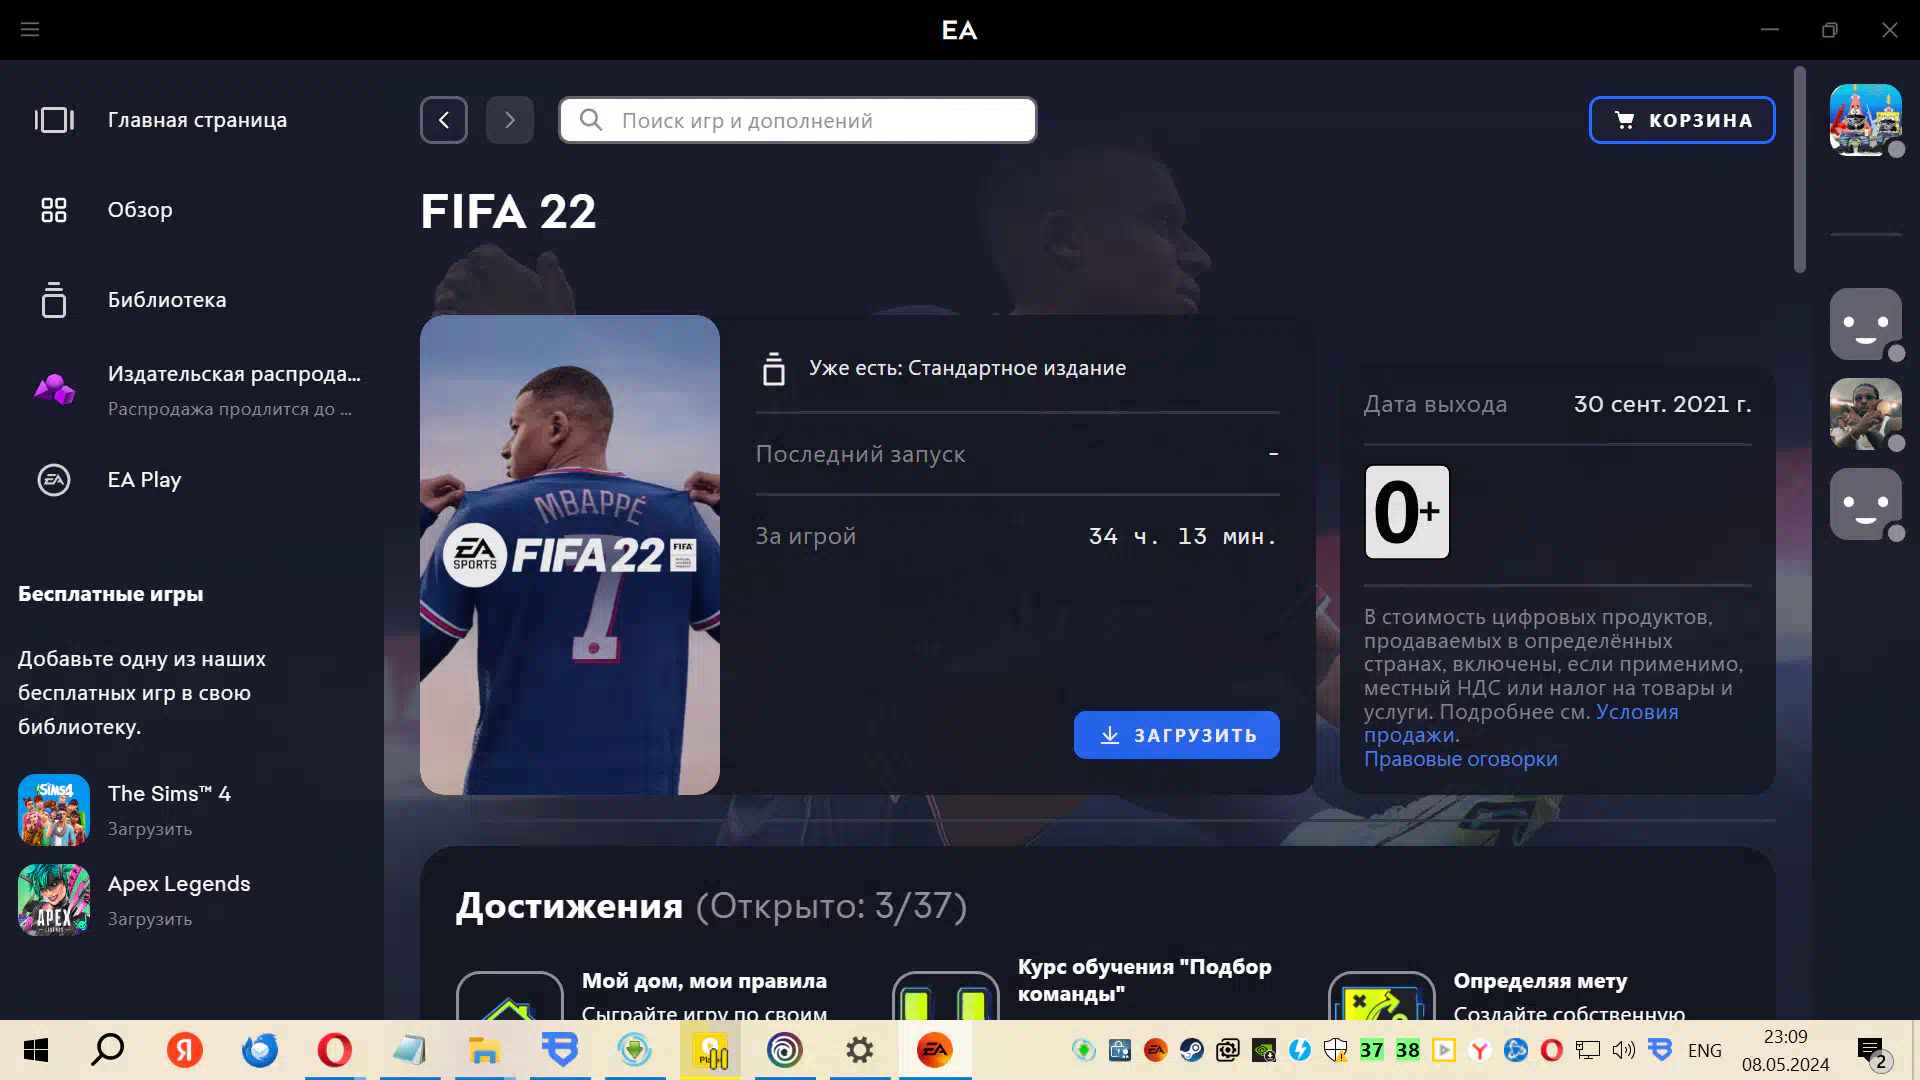Screen dimensions: 1920x1080
Task: Click the Достижения heading
Action: pos(569,906)
